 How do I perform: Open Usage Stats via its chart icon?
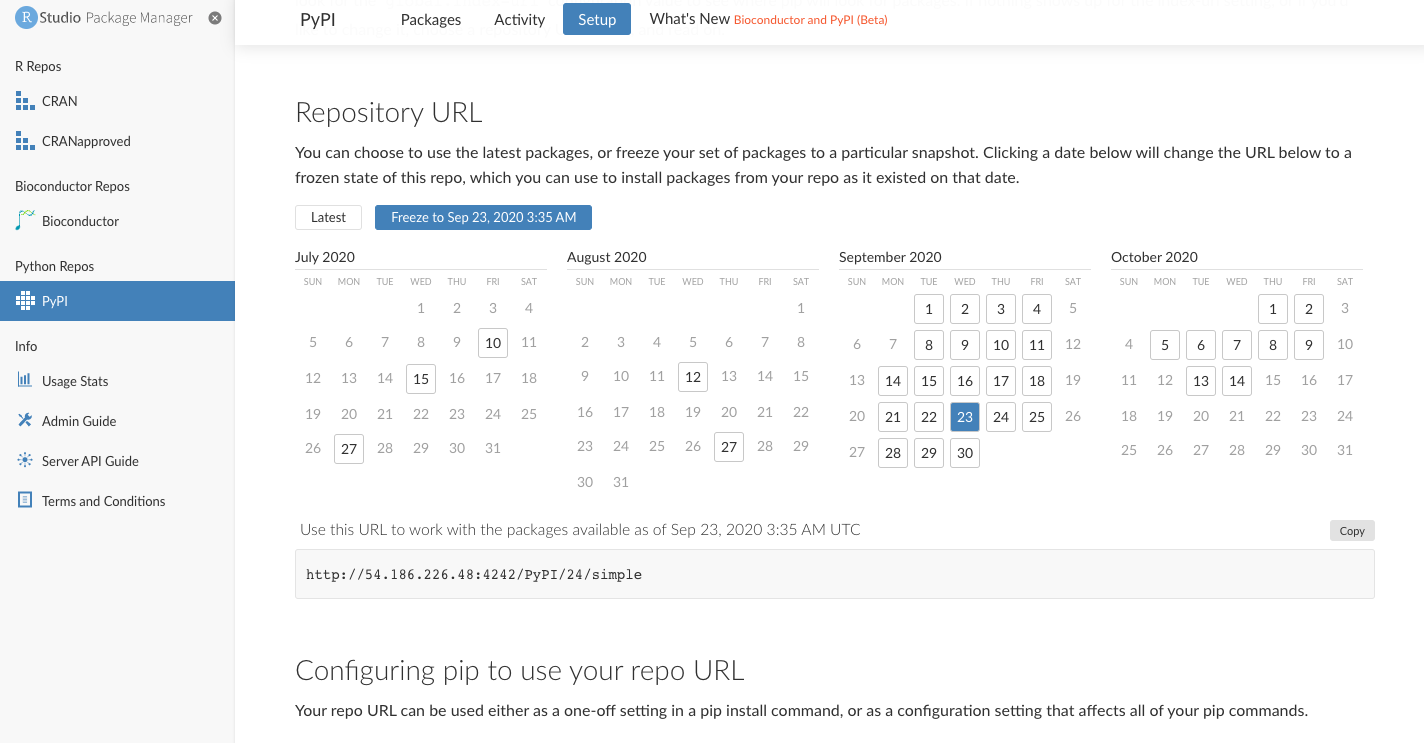pyautogui.click(x=25, y=381)
